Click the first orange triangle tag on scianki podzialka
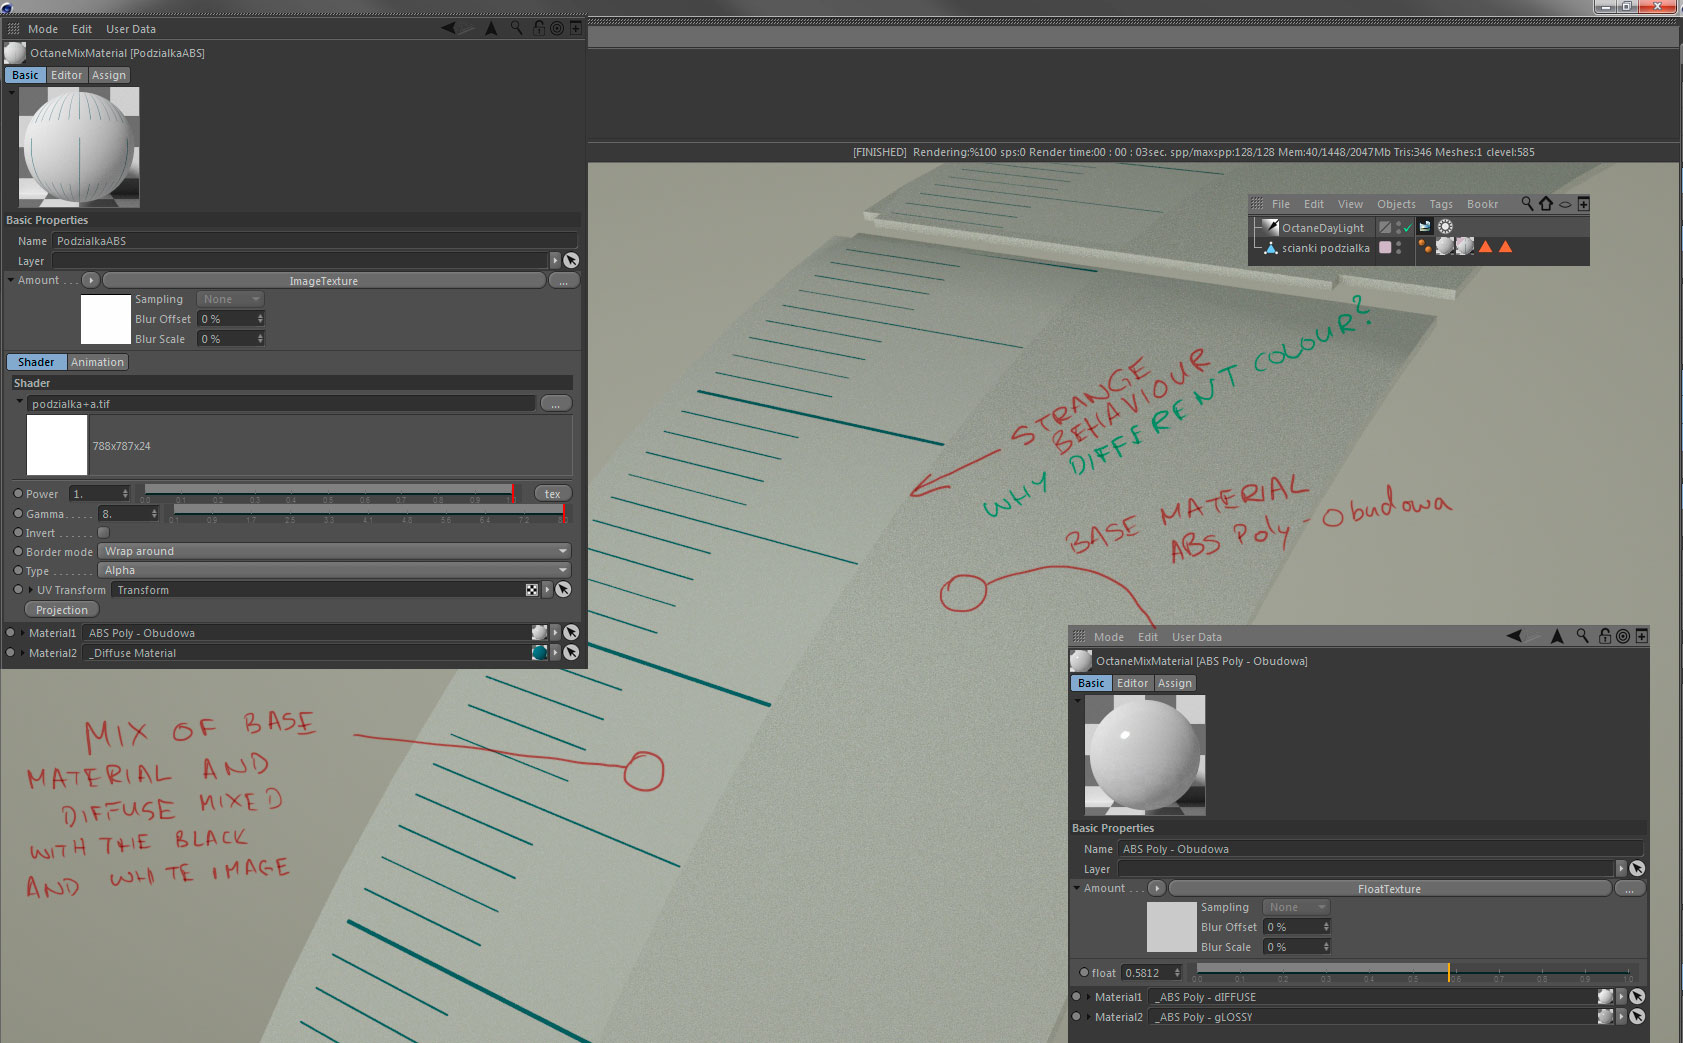Screen dimensions: 1683x1043 pyautogui.click(x=1485, y=247)
